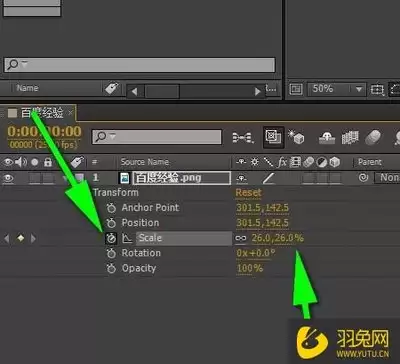Screen dimensions: 400x364
Task: Click the Scale value 26.0,26.0%
Action: click(x=277, y=238)
